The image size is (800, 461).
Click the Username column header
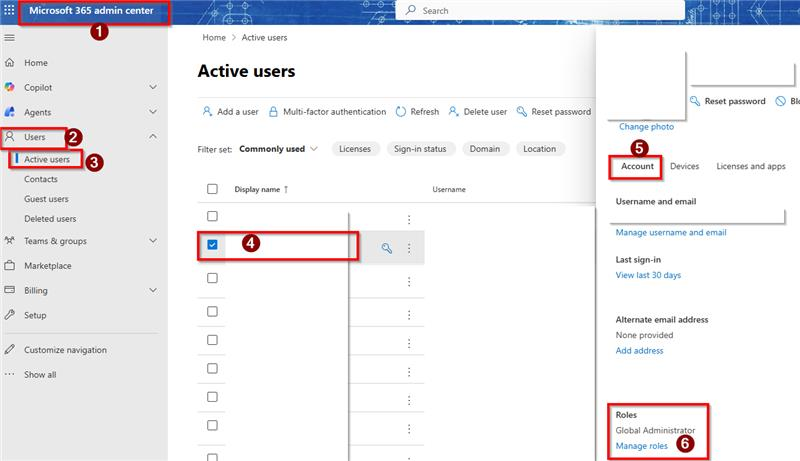[449, 189]
